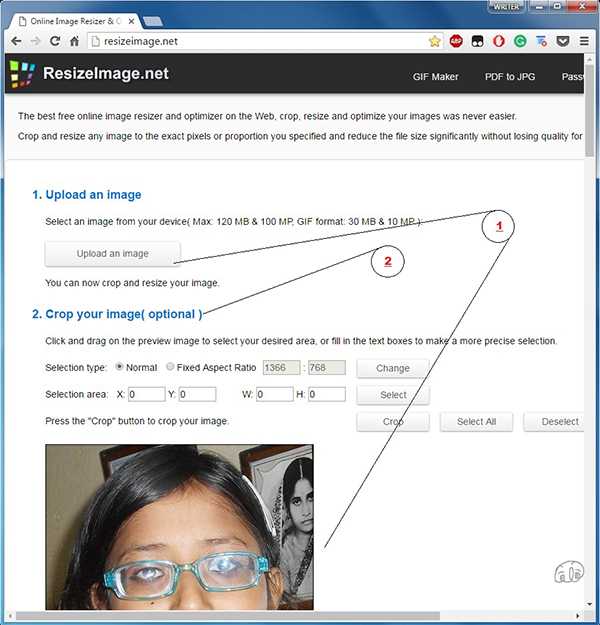Open the red Opera-style extension icon
The width and height of the screenshot is (600, 625).
[x=499, y=41]
